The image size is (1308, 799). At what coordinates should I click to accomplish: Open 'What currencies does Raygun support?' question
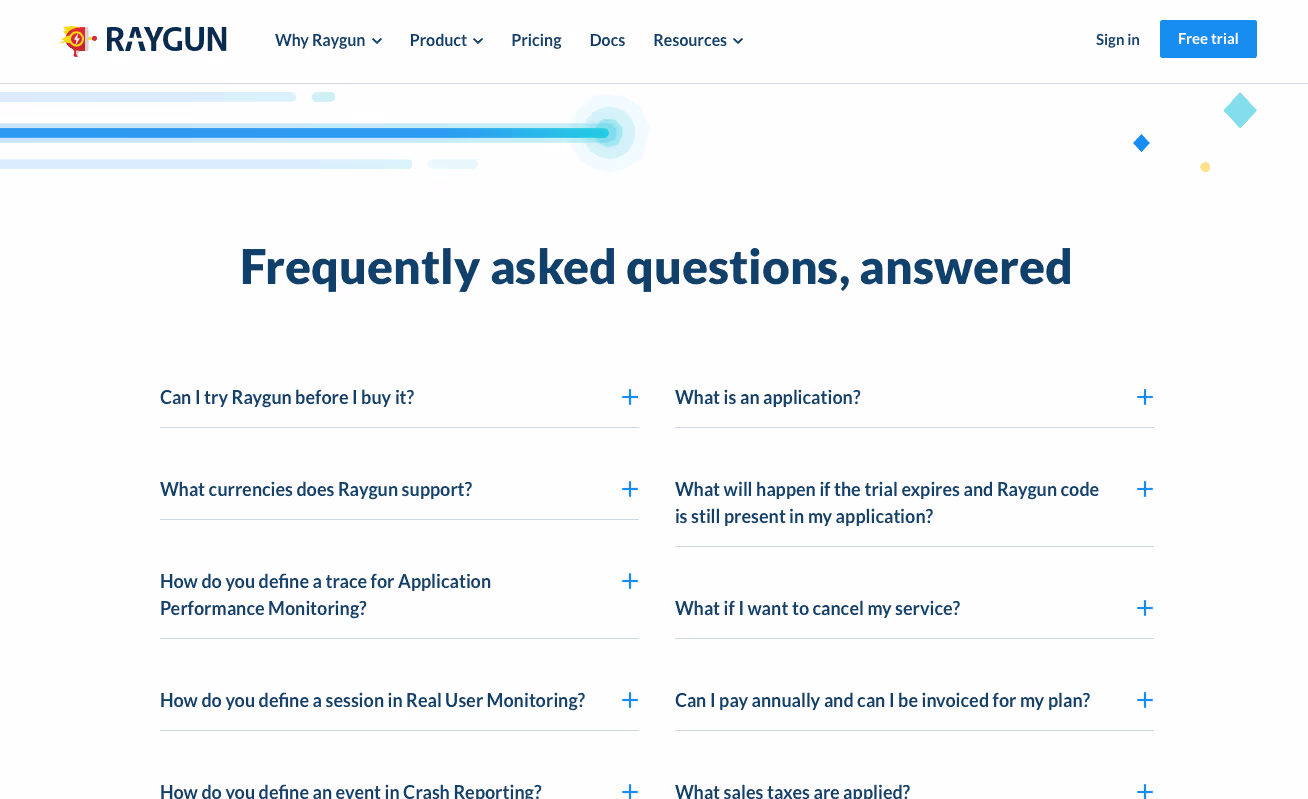316,489
